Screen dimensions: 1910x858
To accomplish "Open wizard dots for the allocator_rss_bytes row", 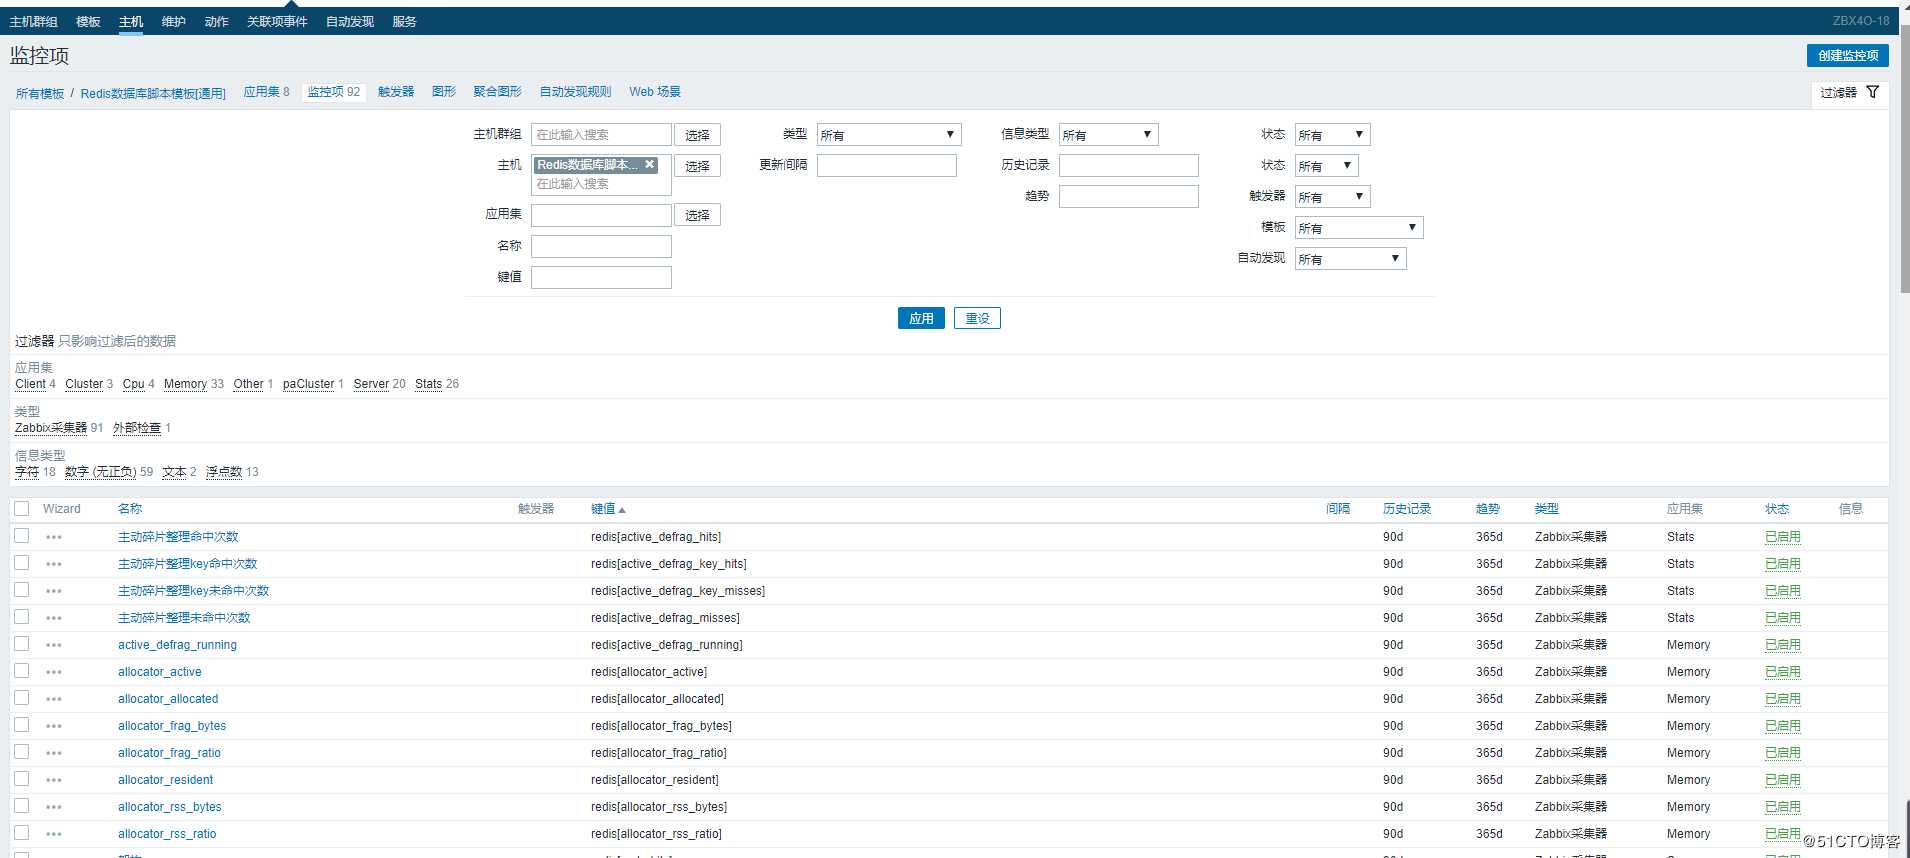I will [x=54, y=807].
